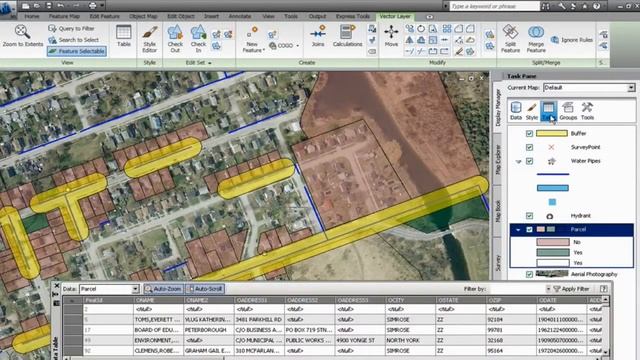Open the Express Tools tab
The height and width of the screenshot is (360, 640).
(353, 16)
